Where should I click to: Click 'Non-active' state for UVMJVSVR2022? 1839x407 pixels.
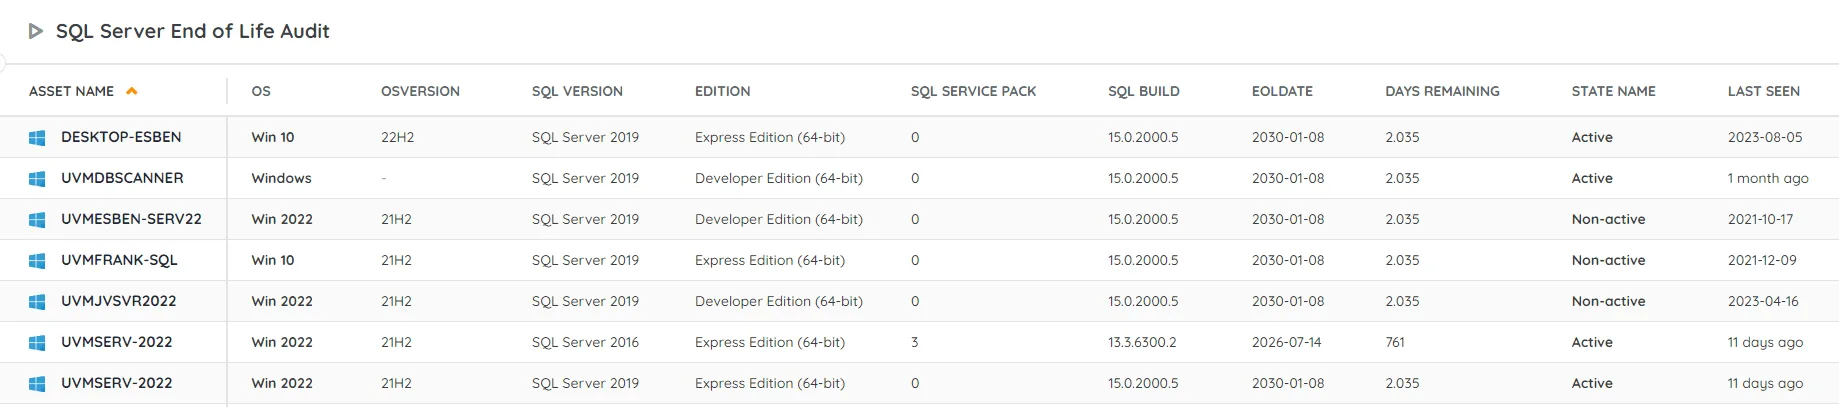click(1608, 301)
